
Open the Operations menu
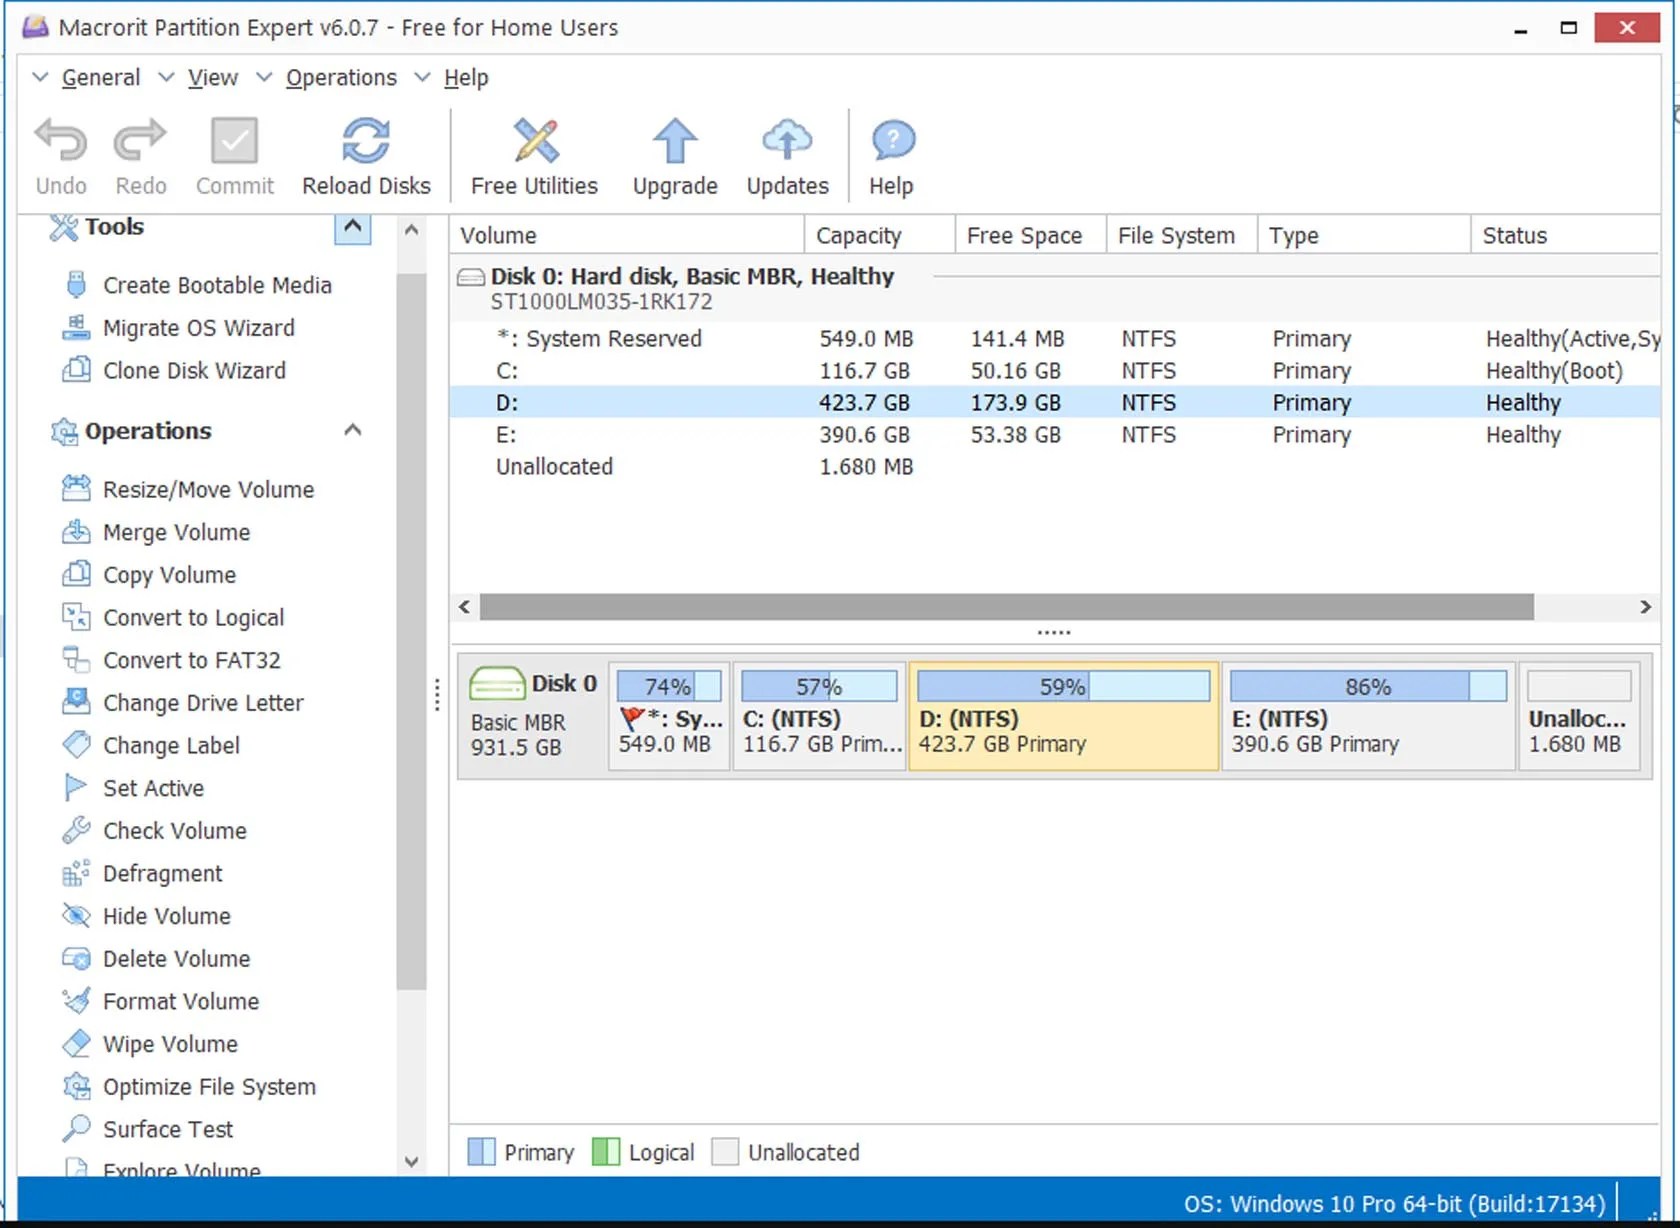click(340, 77)
